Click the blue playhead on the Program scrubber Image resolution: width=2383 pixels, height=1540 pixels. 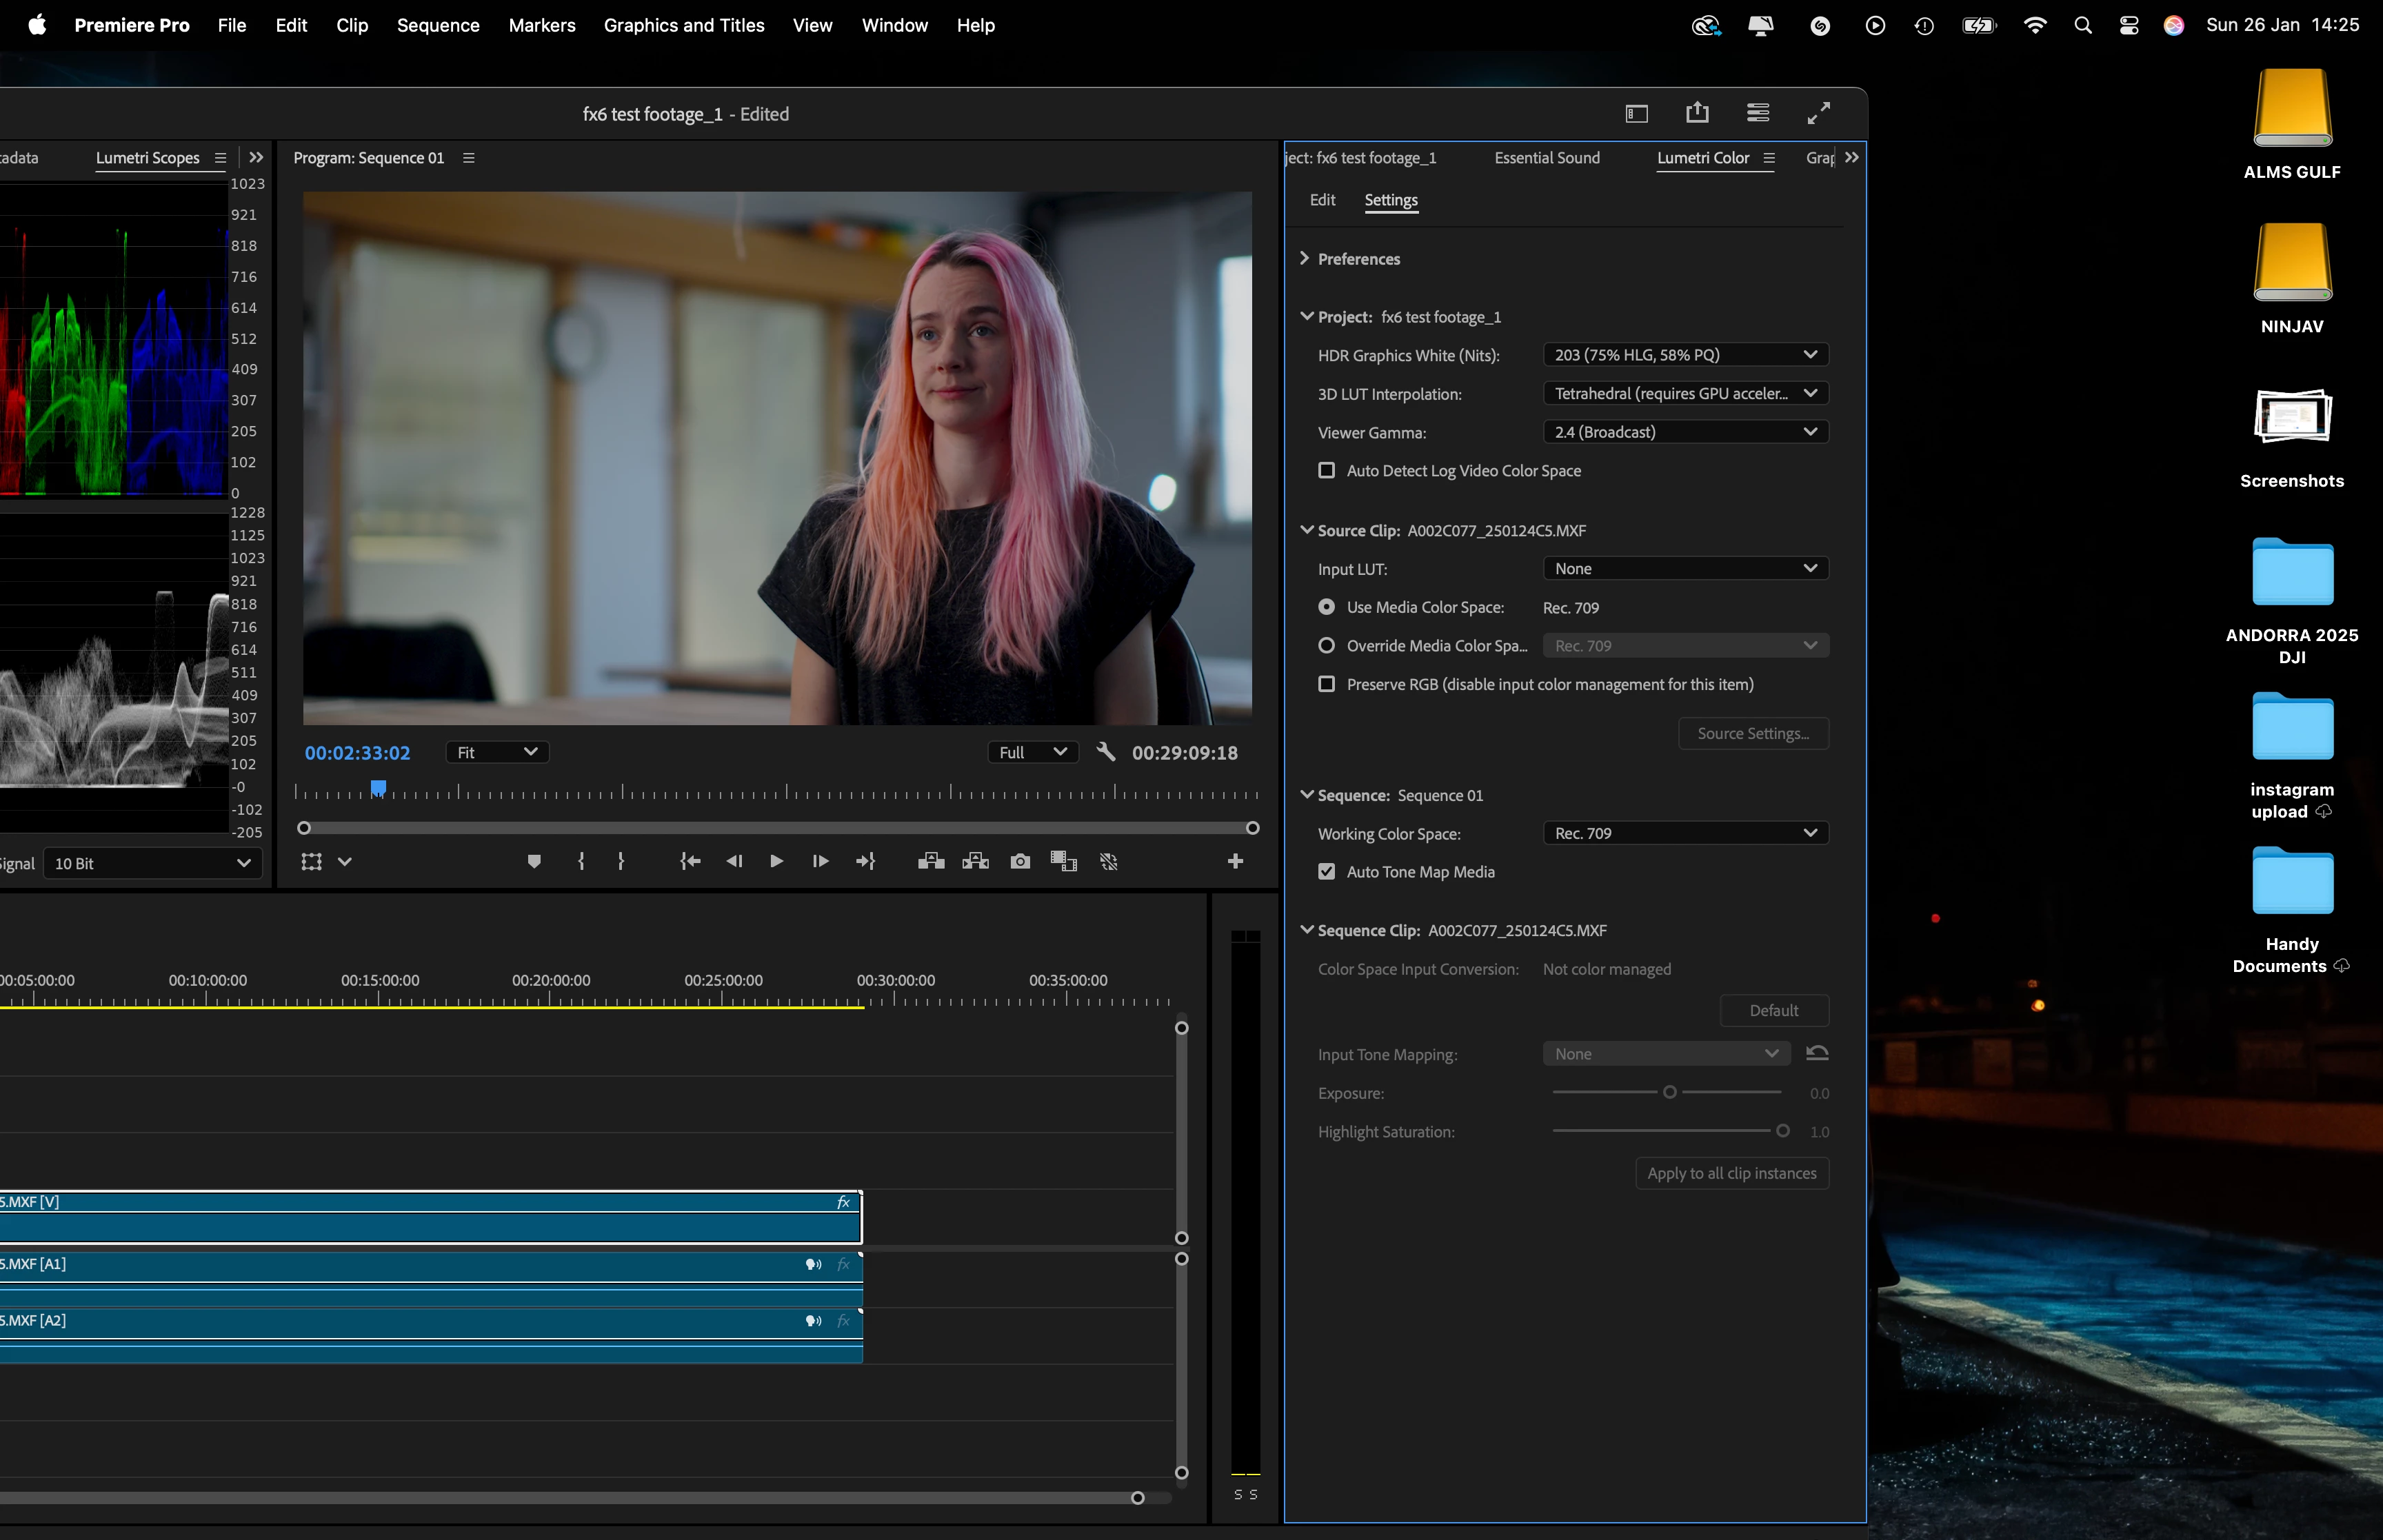(x=378, y=788)
